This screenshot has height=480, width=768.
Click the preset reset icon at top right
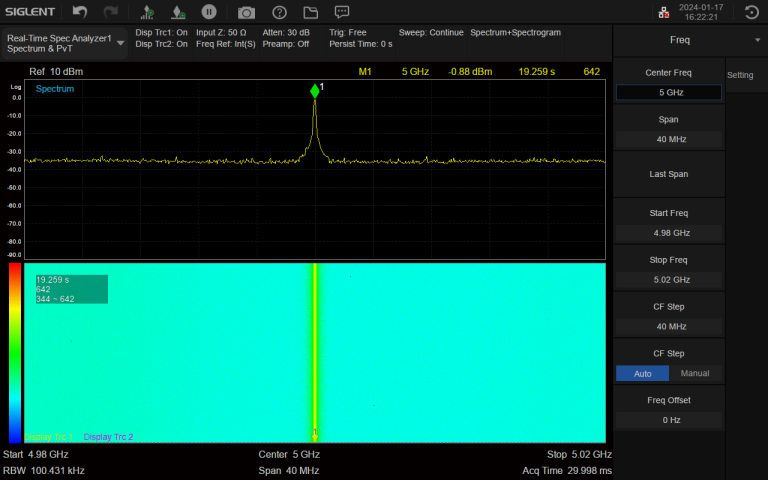[x=752, y=12]
